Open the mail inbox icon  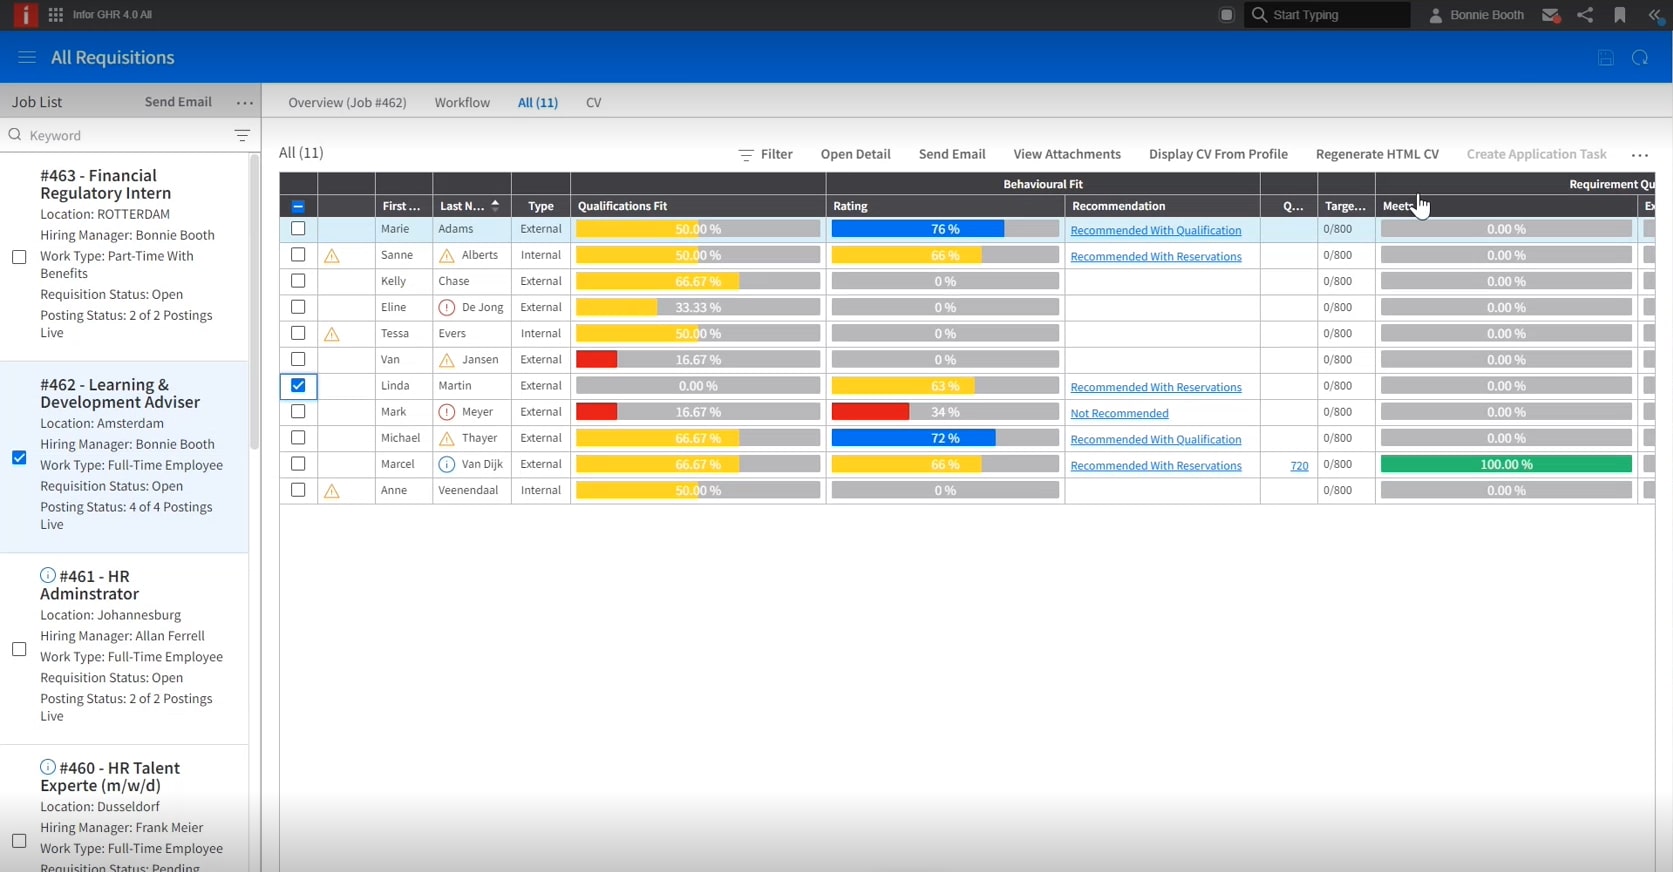point(1550,15)
